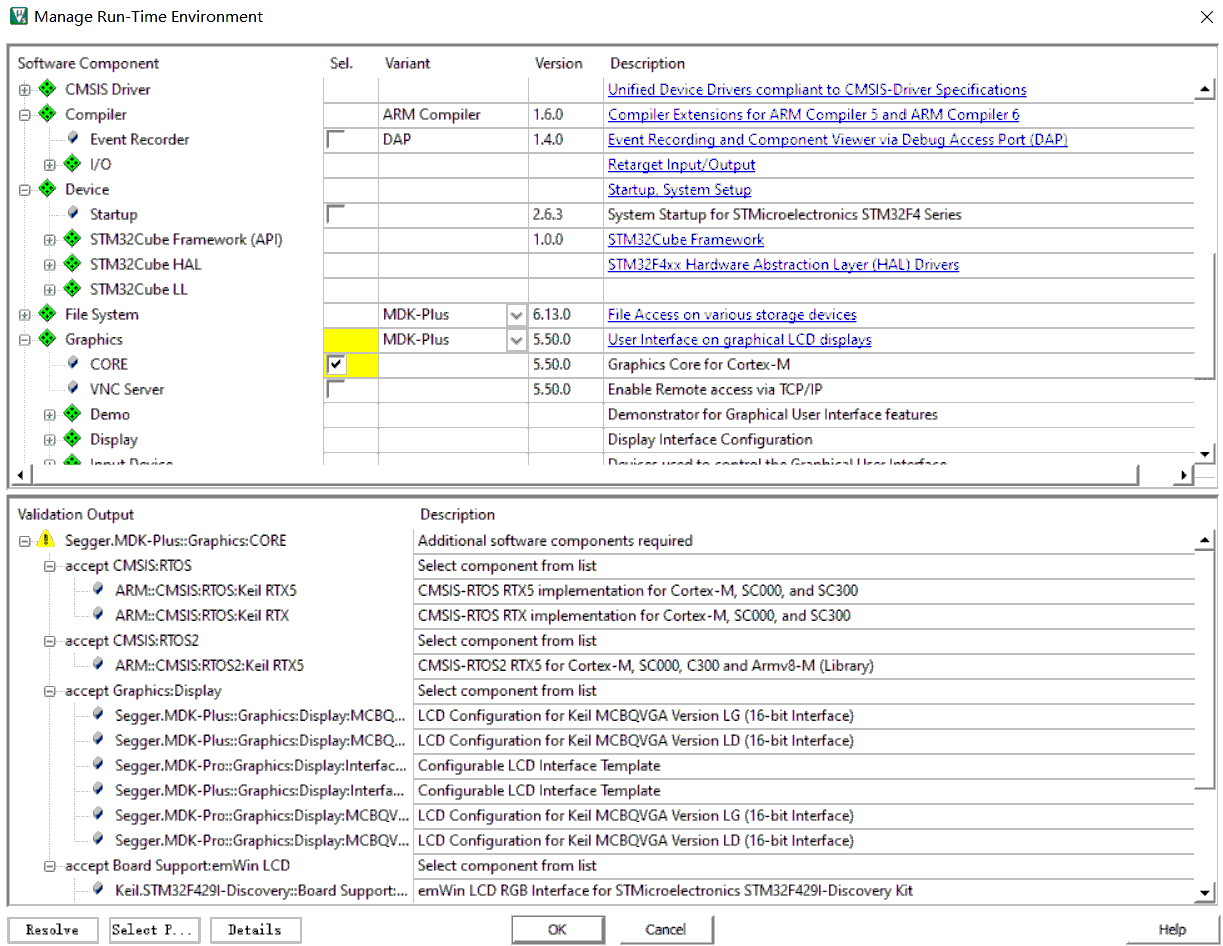This screenshot has width=1223, height=946.
Task: Click the validation output's scroll down arrow
Action: pyautogui.click(x=1204, y=892)
